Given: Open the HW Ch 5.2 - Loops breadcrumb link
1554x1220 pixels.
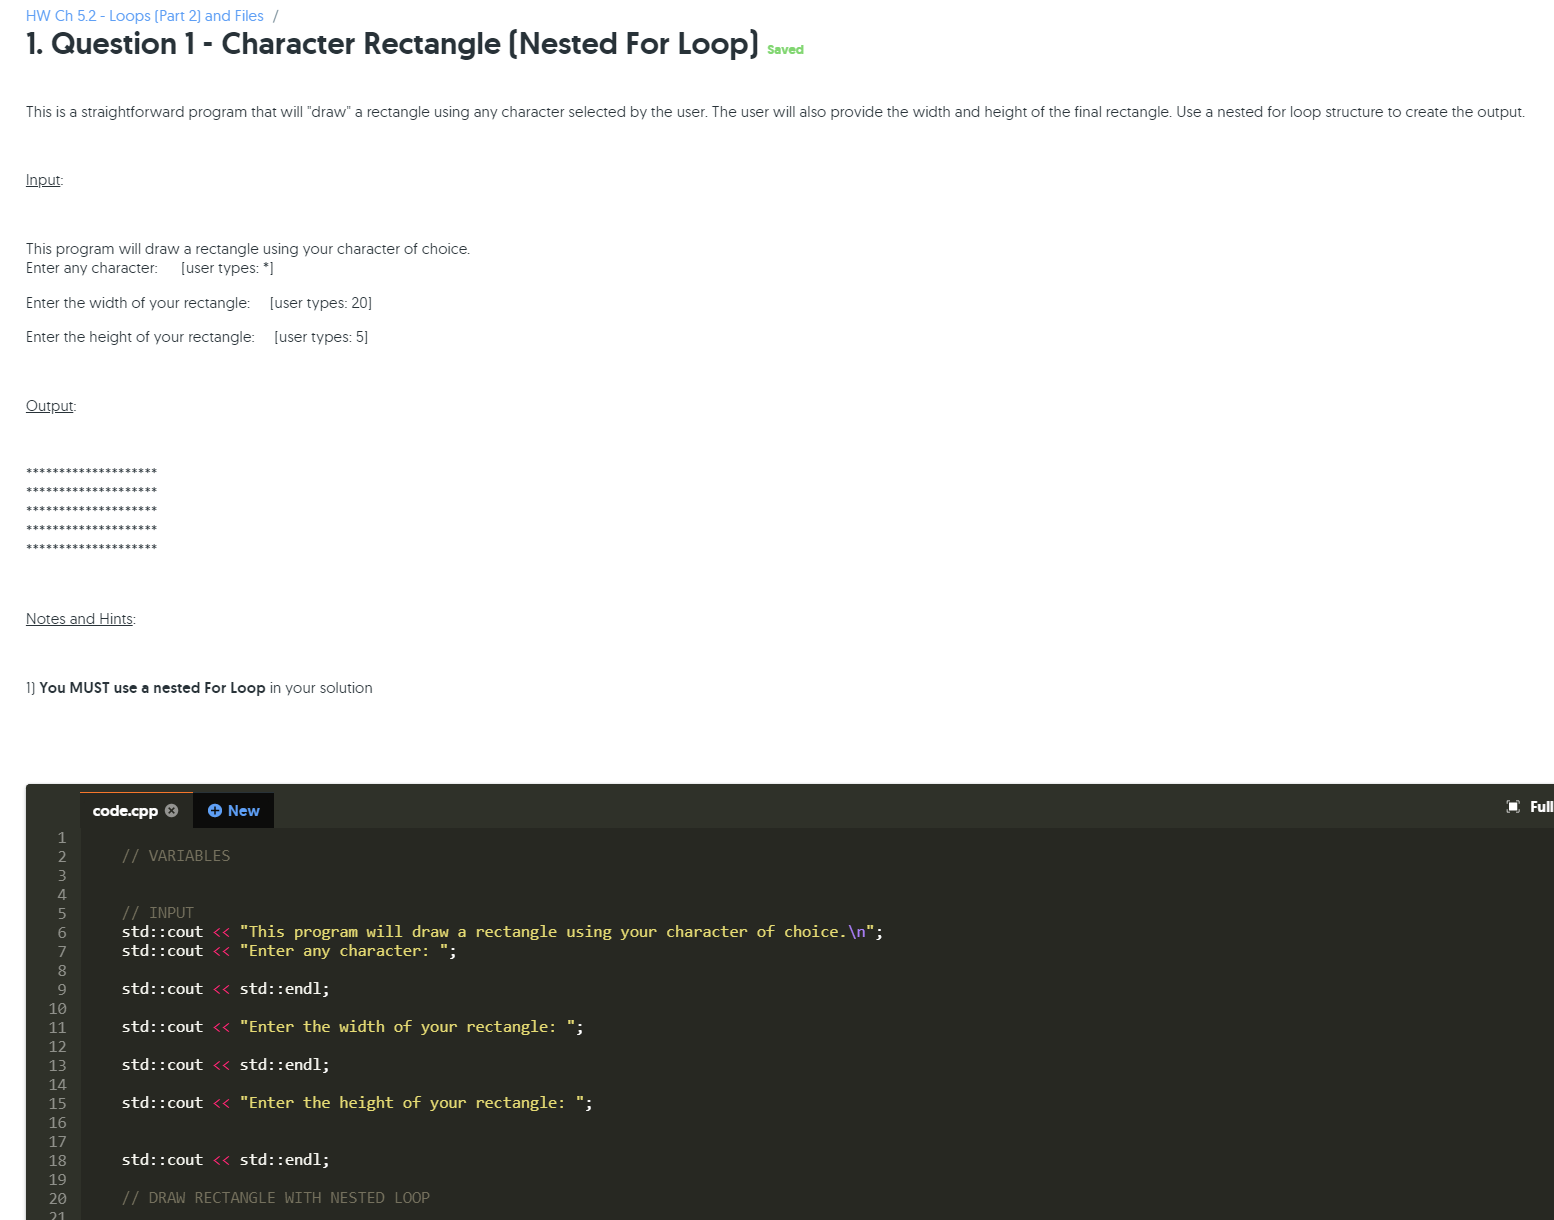Looking at the screenshot, I should (x=145, y=16).
